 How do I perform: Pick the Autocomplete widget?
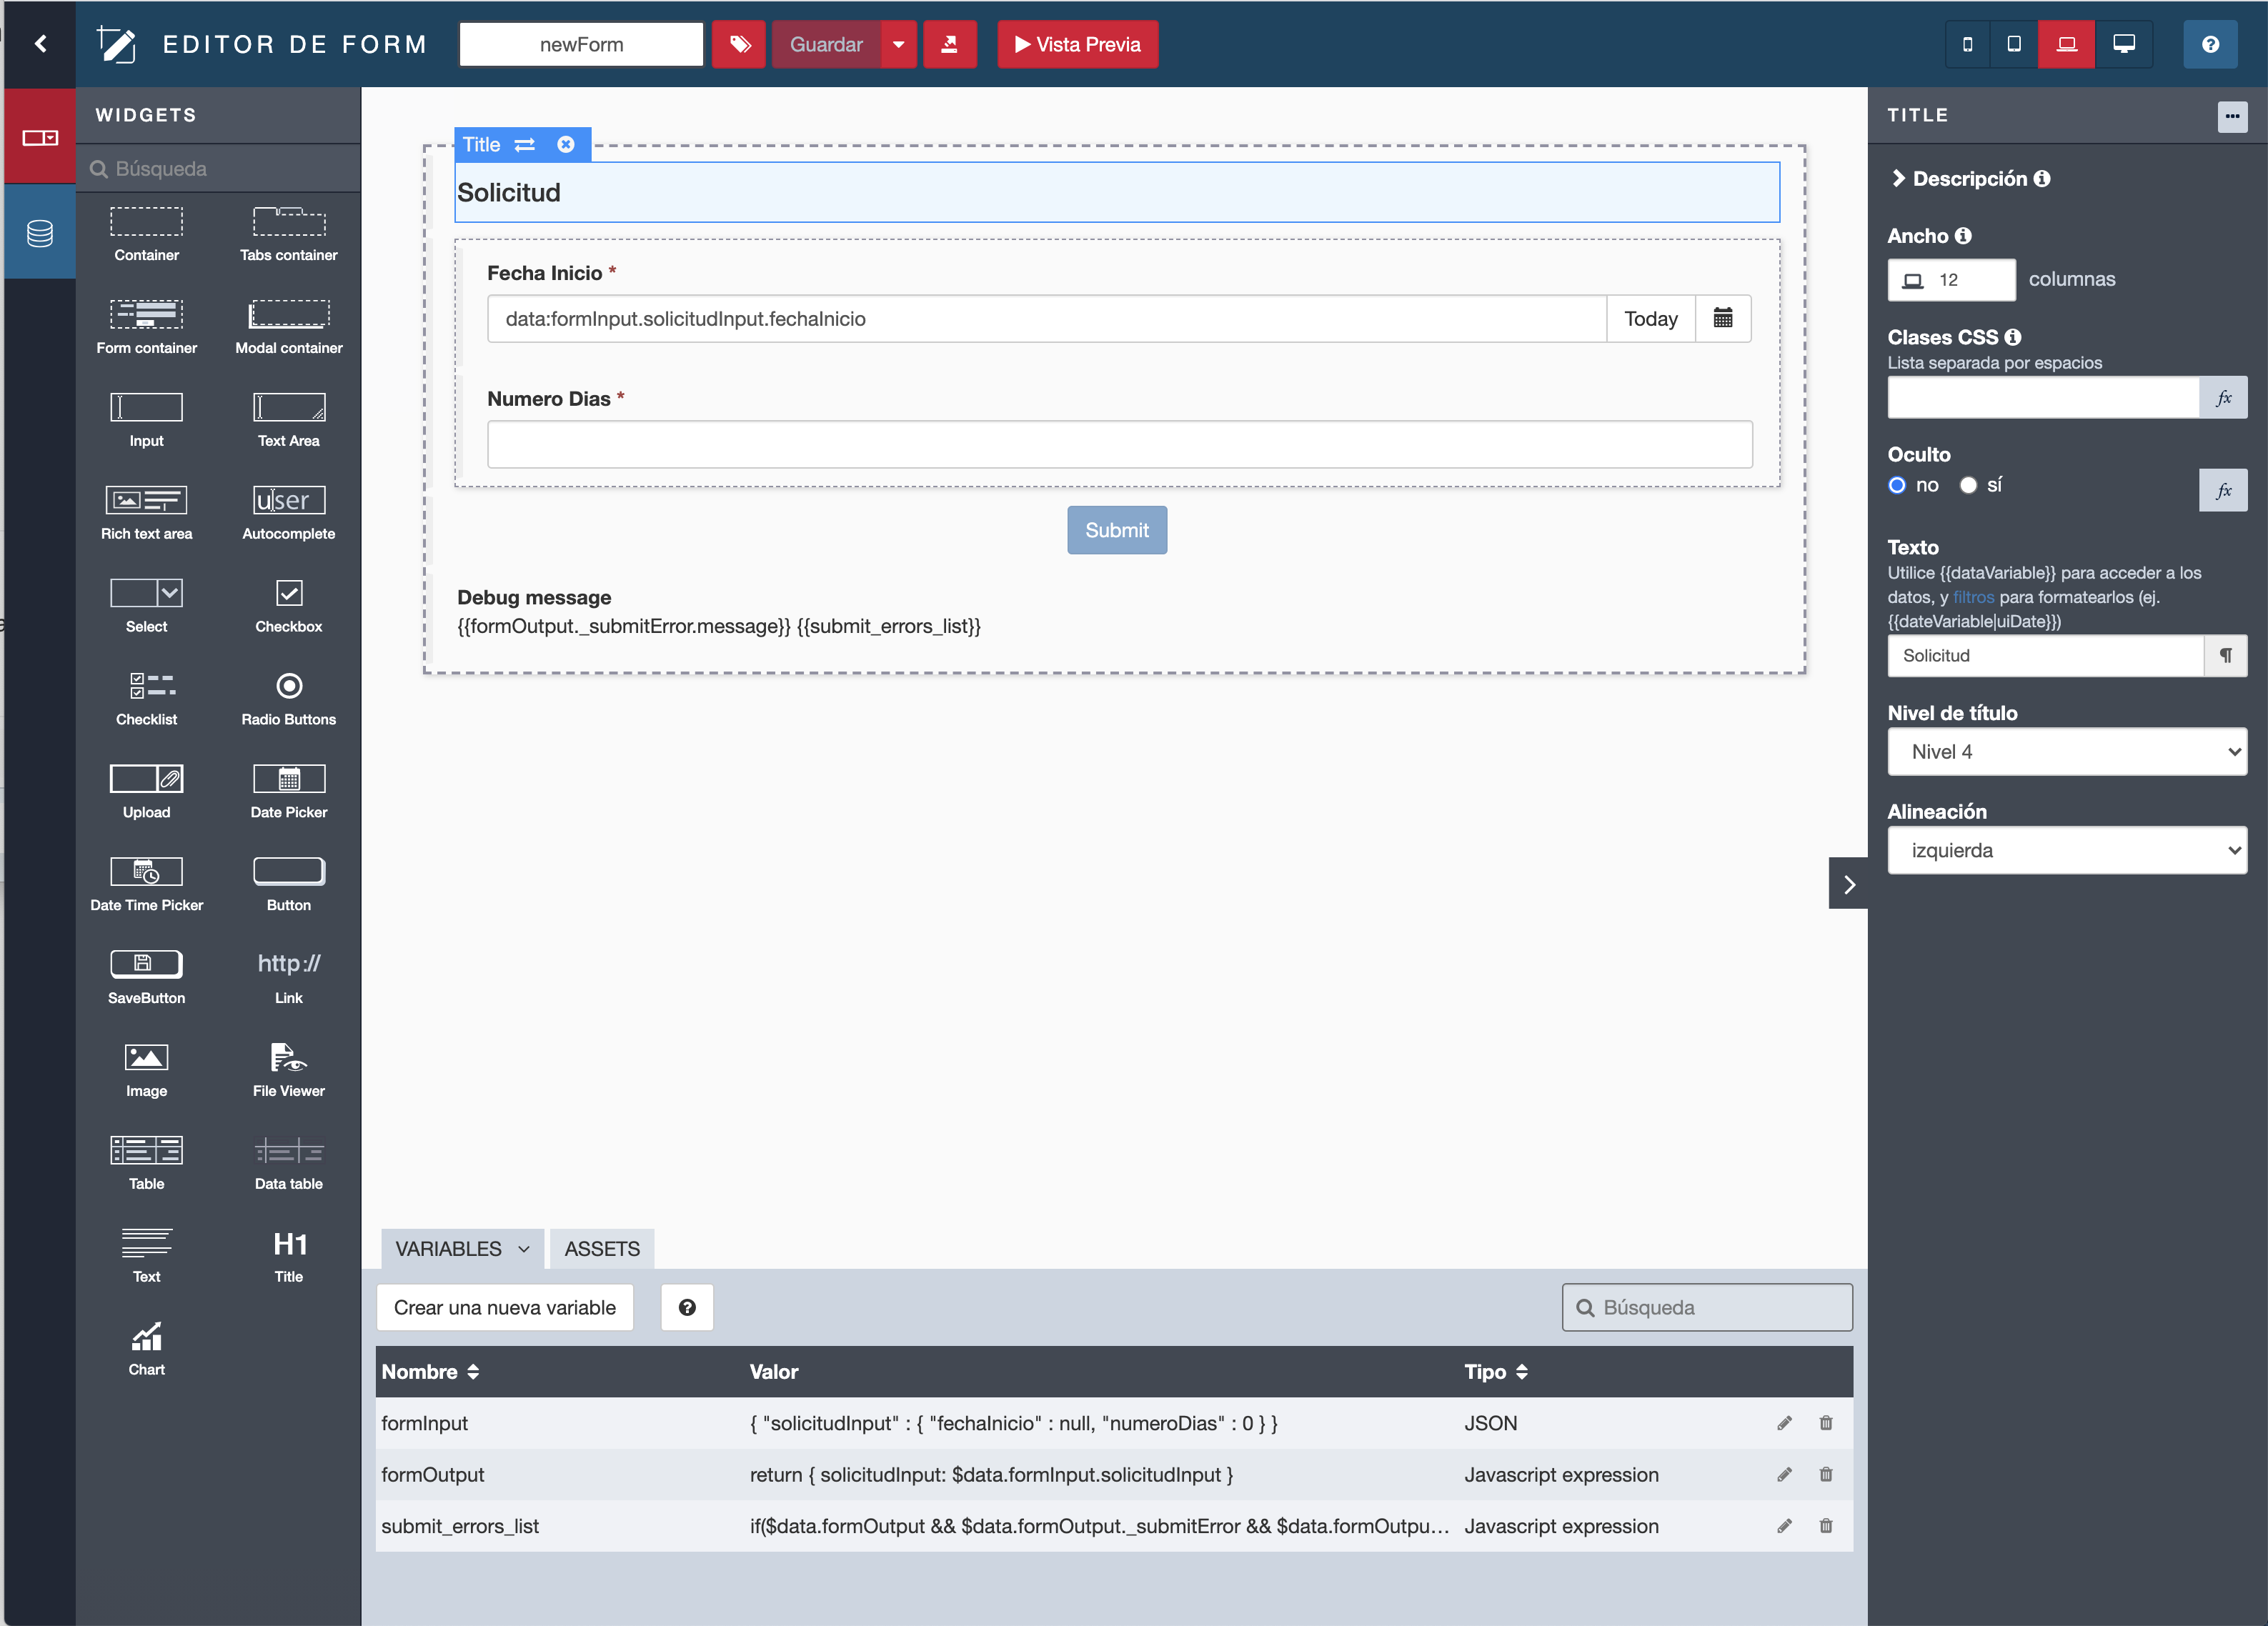click(288, 514)
